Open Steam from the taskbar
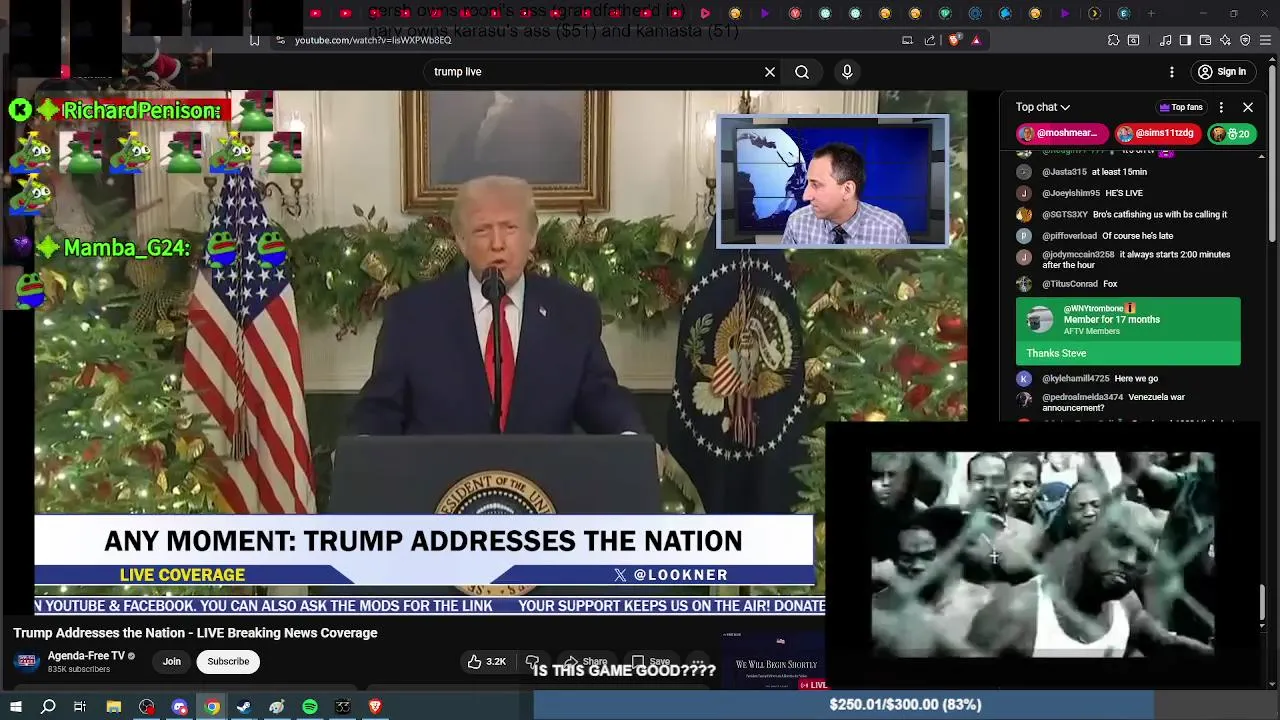Image resolution: width=1280 pixels, height=720 pixels. click(244, 707)
